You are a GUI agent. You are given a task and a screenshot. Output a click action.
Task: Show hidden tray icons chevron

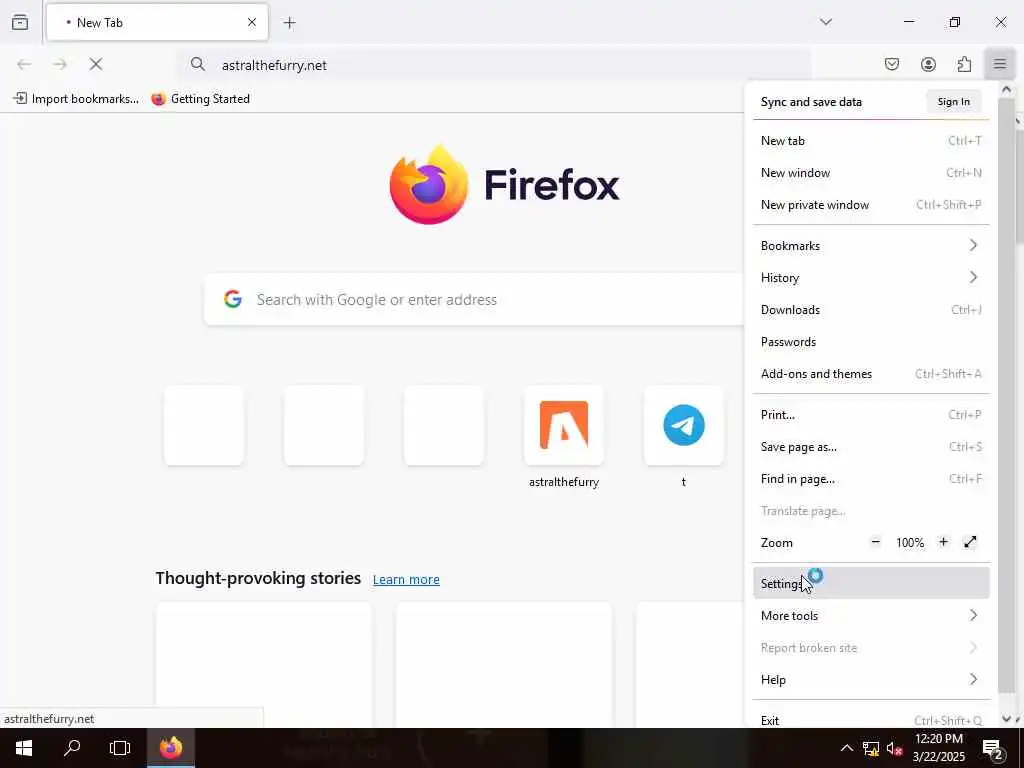[846, 748]
